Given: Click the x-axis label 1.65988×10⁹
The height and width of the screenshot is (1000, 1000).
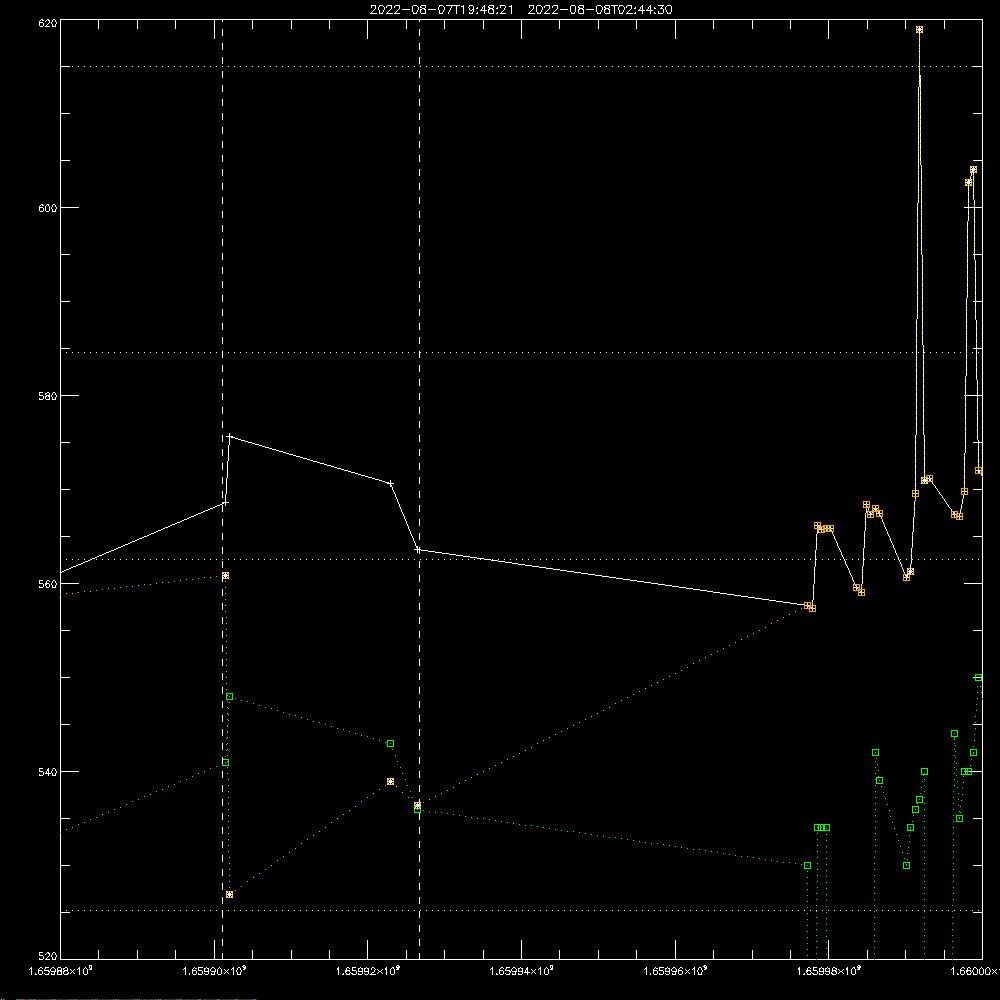Looking at the screenshot, I should (x=61, y=971).
